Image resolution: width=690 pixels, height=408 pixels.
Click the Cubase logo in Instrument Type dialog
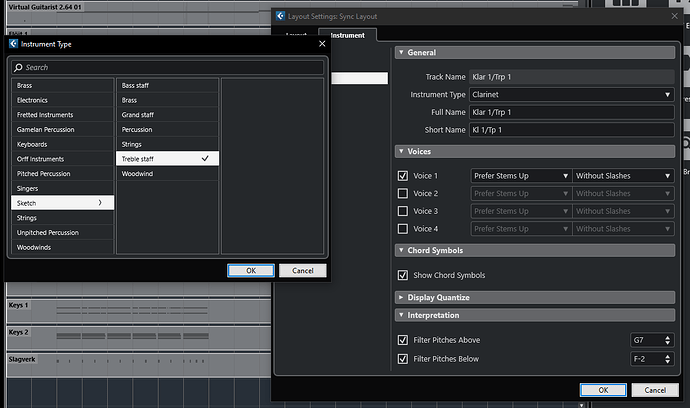(x=14, y=44)
